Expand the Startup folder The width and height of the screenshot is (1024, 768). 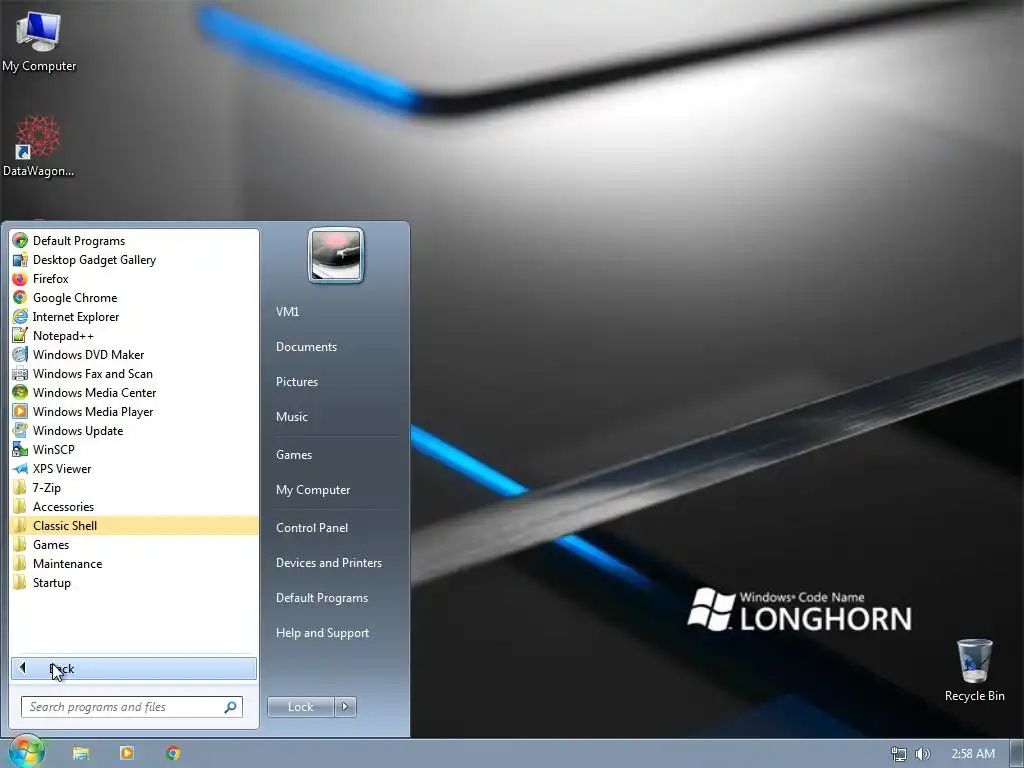(x=134, y=583)
